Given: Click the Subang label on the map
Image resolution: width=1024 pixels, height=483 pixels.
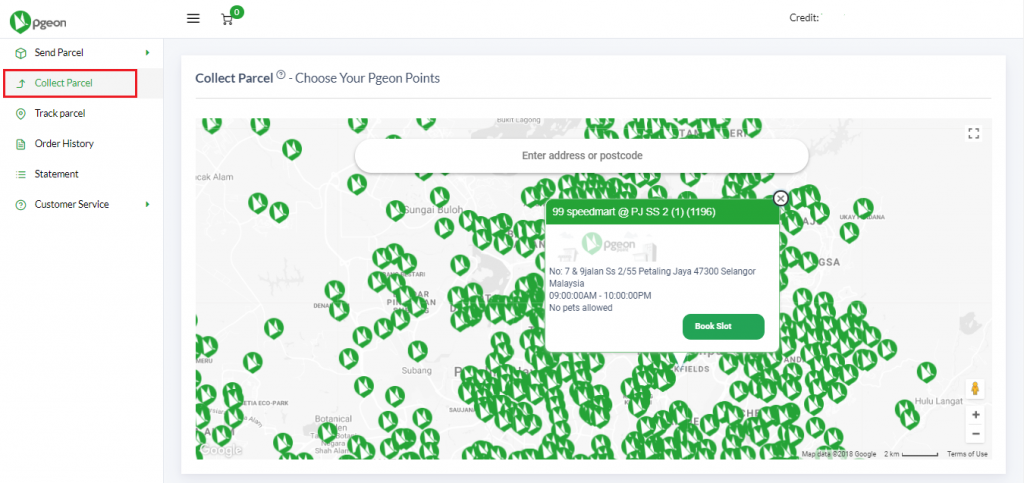Looking at the screenshot, I should click(x=415, y=371).
